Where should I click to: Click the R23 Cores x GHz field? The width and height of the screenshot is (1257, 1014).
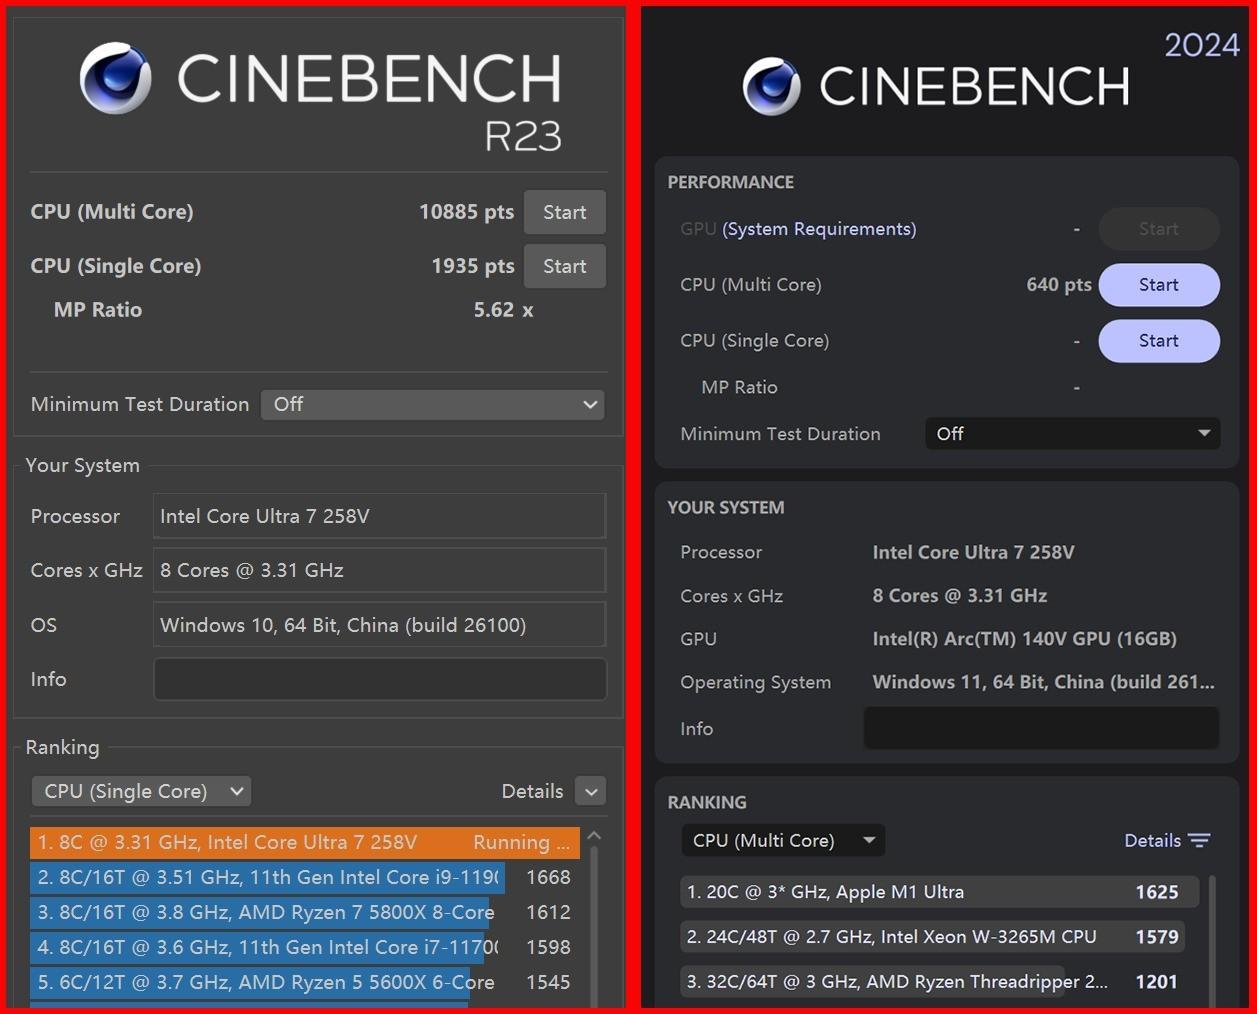click(x=379, y=570)
